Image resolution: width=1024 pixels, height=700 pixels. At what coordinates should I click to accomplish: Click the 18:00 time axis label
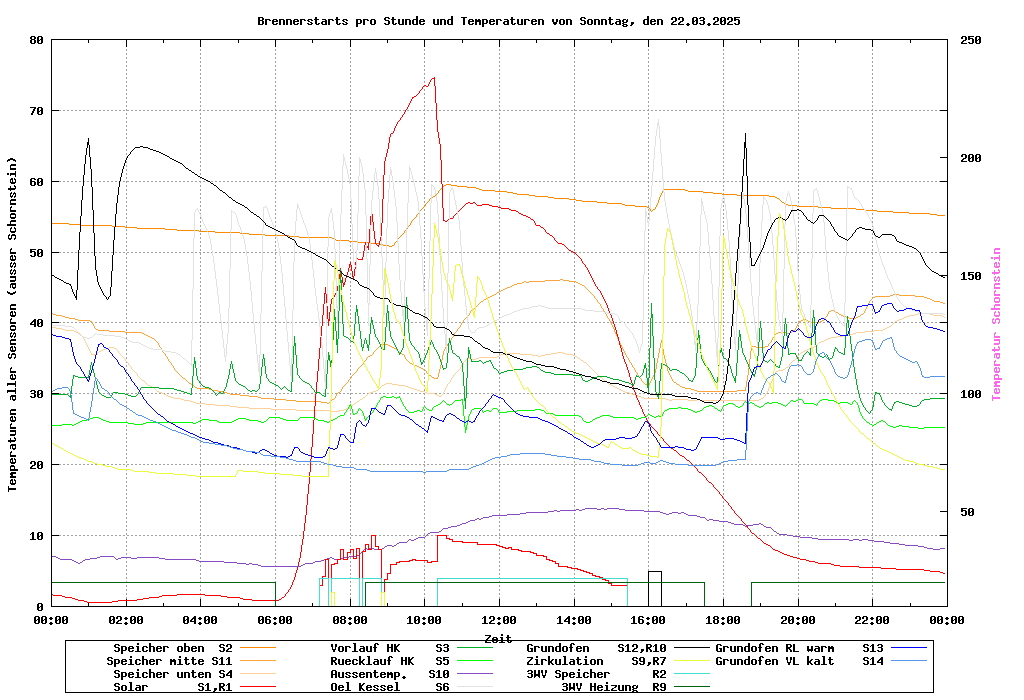(x=722, y=620)
